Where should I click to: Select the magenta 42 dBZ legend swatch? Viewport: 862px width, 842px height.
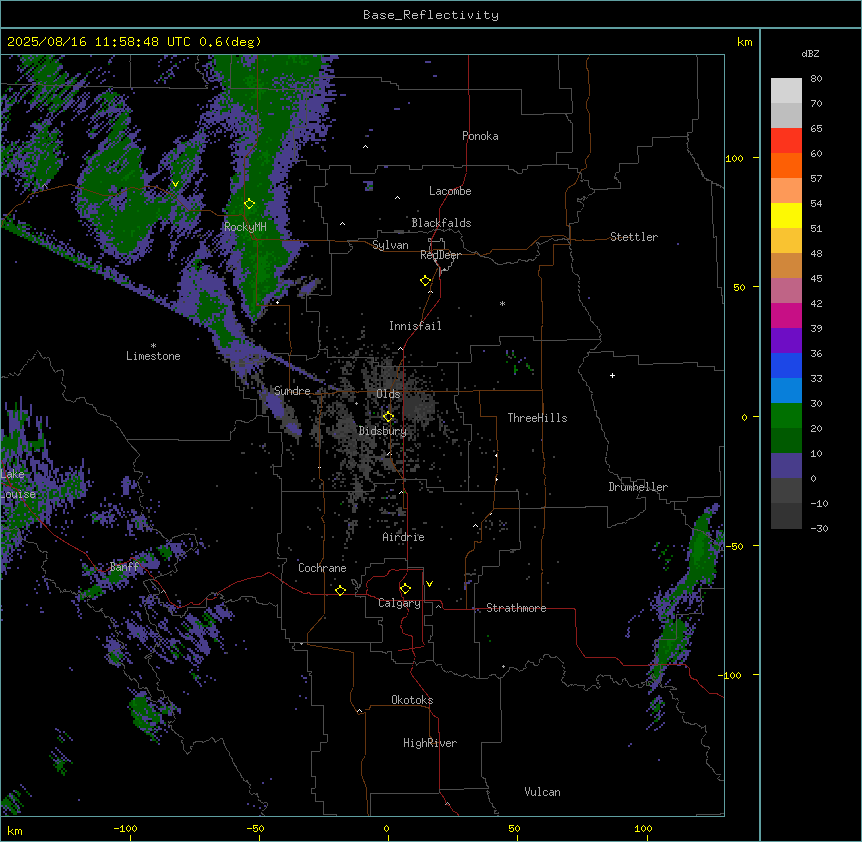tap(786, 315)
